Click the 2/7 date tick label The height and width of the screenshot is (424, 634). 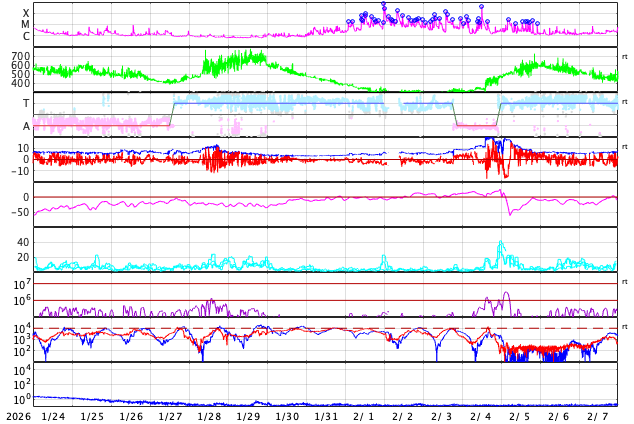598,416
